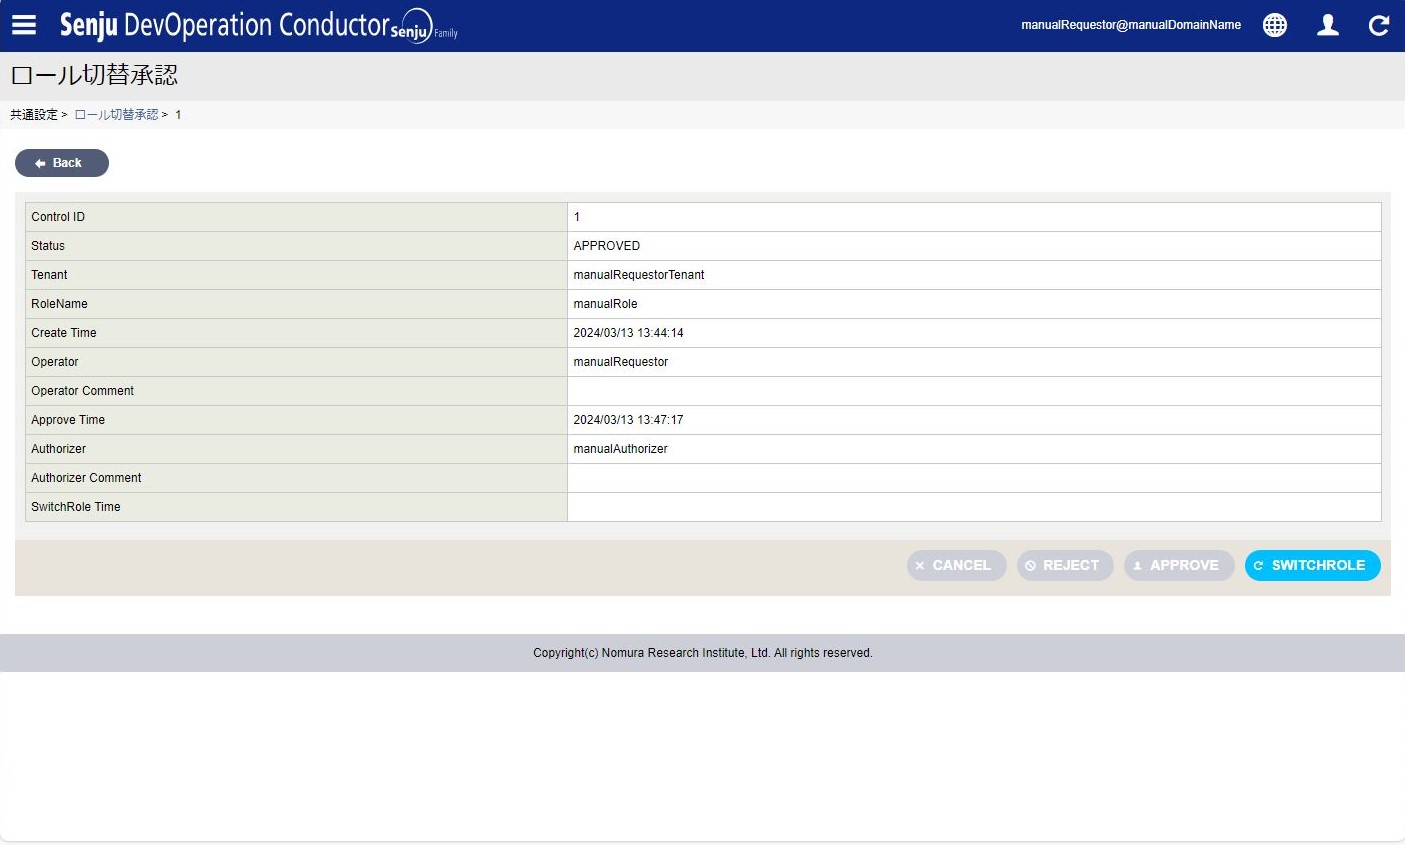Screen dimensions: 1405x845
Task: Select the Control ID label cell
Action: (296, 217)
